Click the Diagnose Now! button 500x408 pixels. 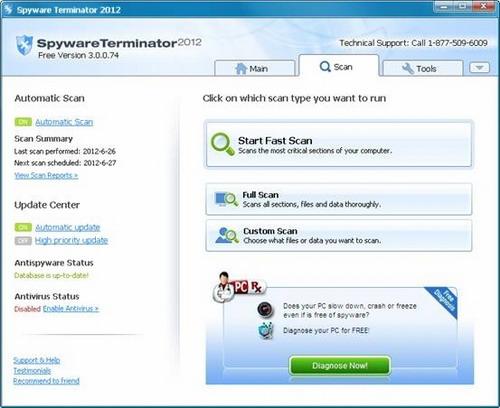tap(340, 366)
